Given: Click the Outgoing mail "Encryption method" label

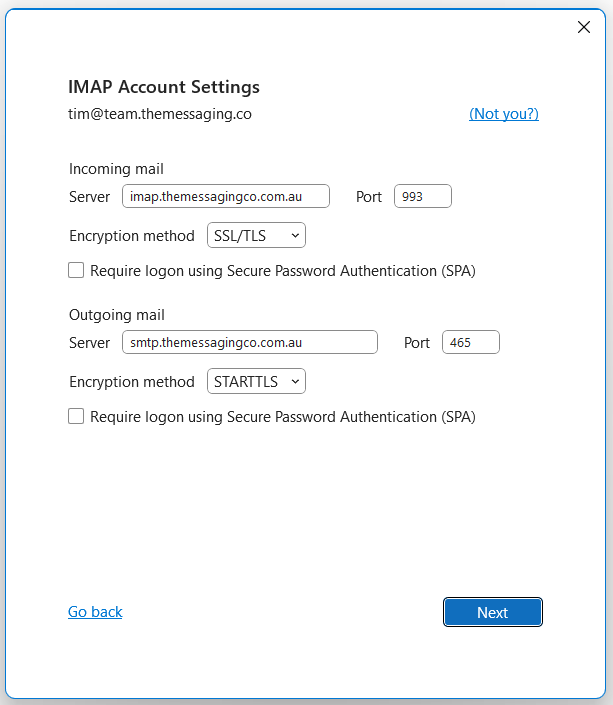Looking at the screenshot, I should [x=132, y=382].
